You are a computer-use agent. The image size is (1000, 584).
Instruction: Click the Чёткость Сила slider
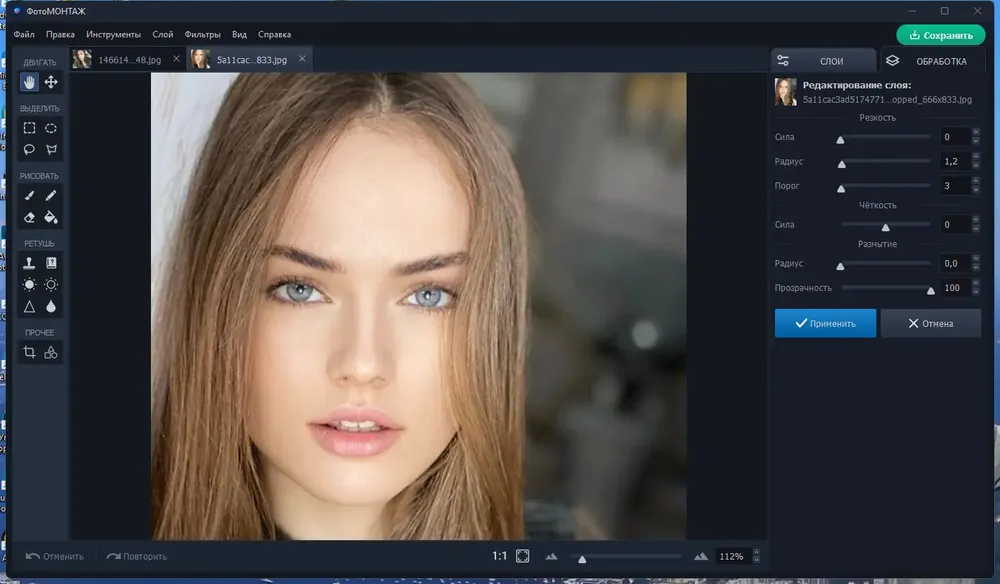click(885, 226)
